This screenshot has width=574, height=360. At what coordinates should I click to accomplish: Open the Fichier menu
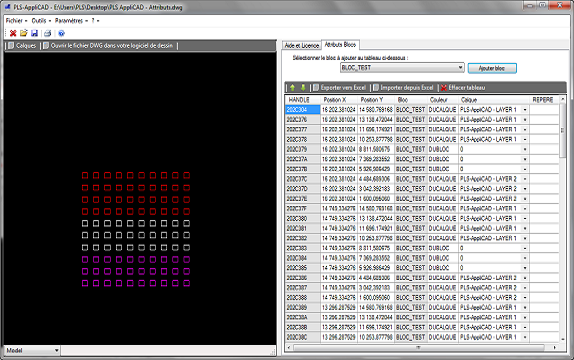click(x=16, y=21)
